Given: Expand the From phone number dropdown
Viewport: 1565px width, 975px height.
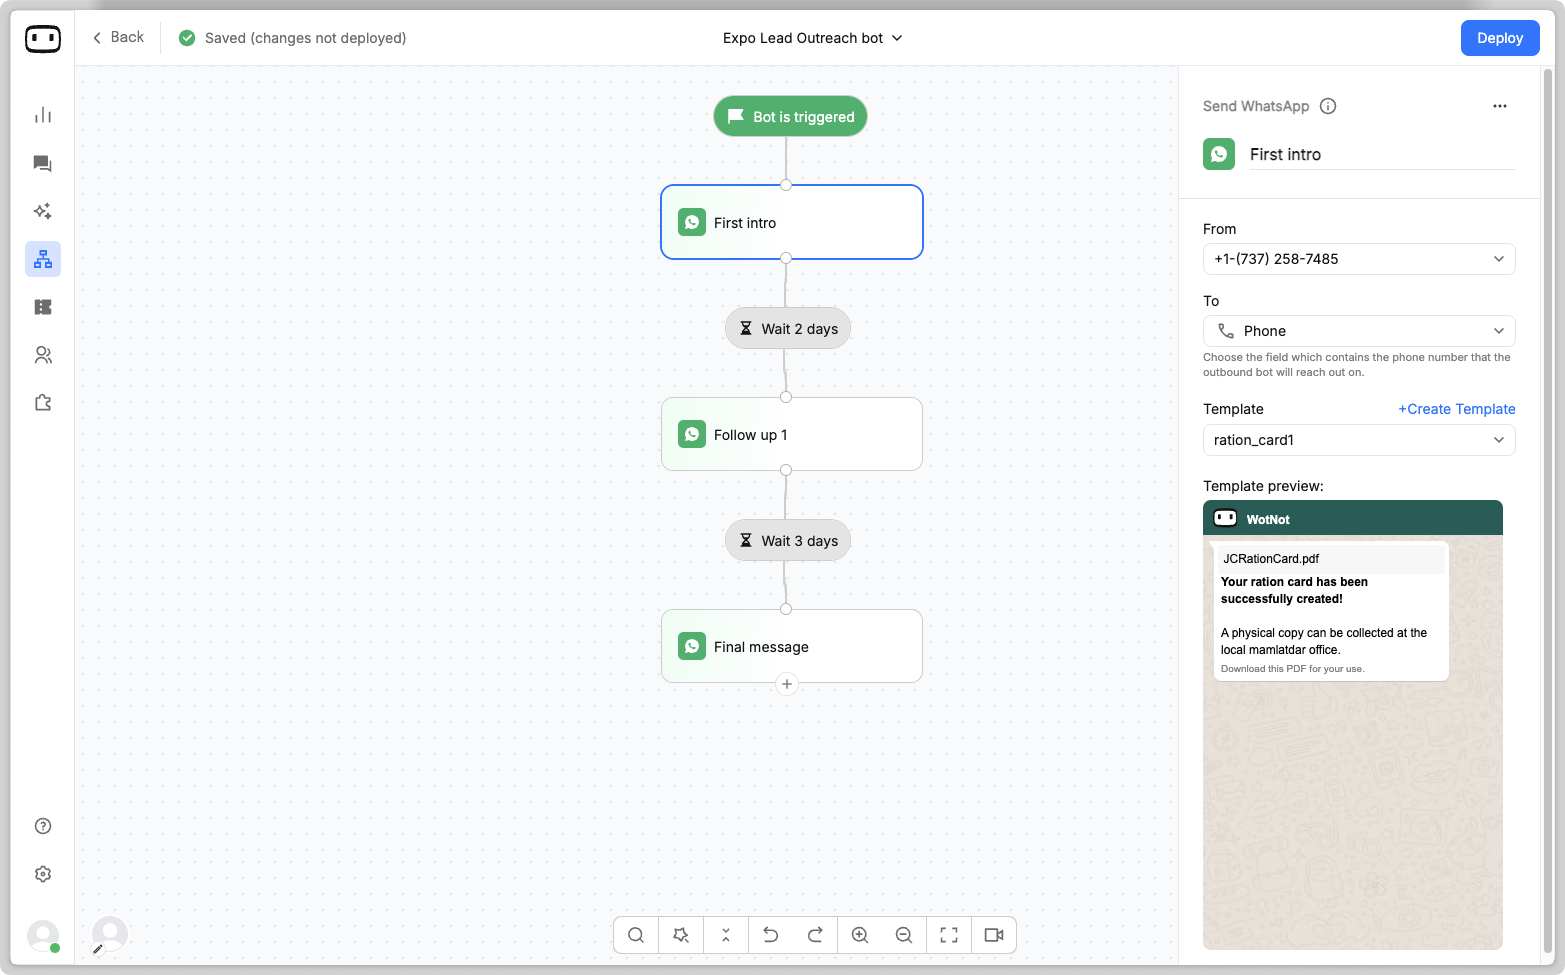Looking at the screenshot, I should pyautogui.click(x=1358, y=259).
